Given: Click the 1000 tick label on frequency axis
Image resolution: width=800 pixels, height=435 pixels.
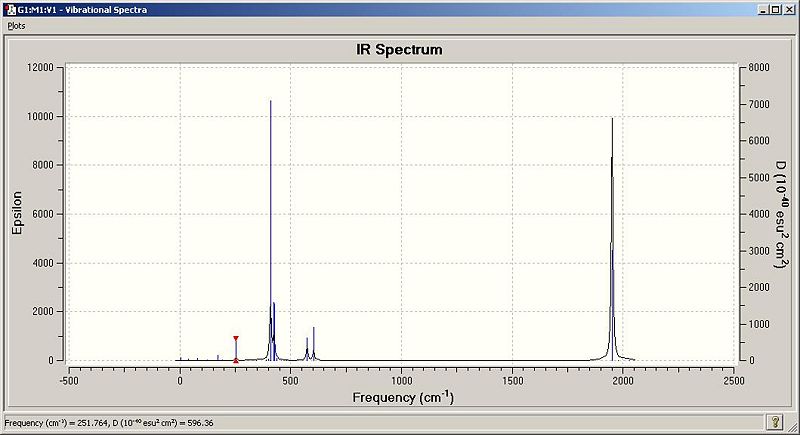Looking at the screenshot, I should click(x=402, y=381).
